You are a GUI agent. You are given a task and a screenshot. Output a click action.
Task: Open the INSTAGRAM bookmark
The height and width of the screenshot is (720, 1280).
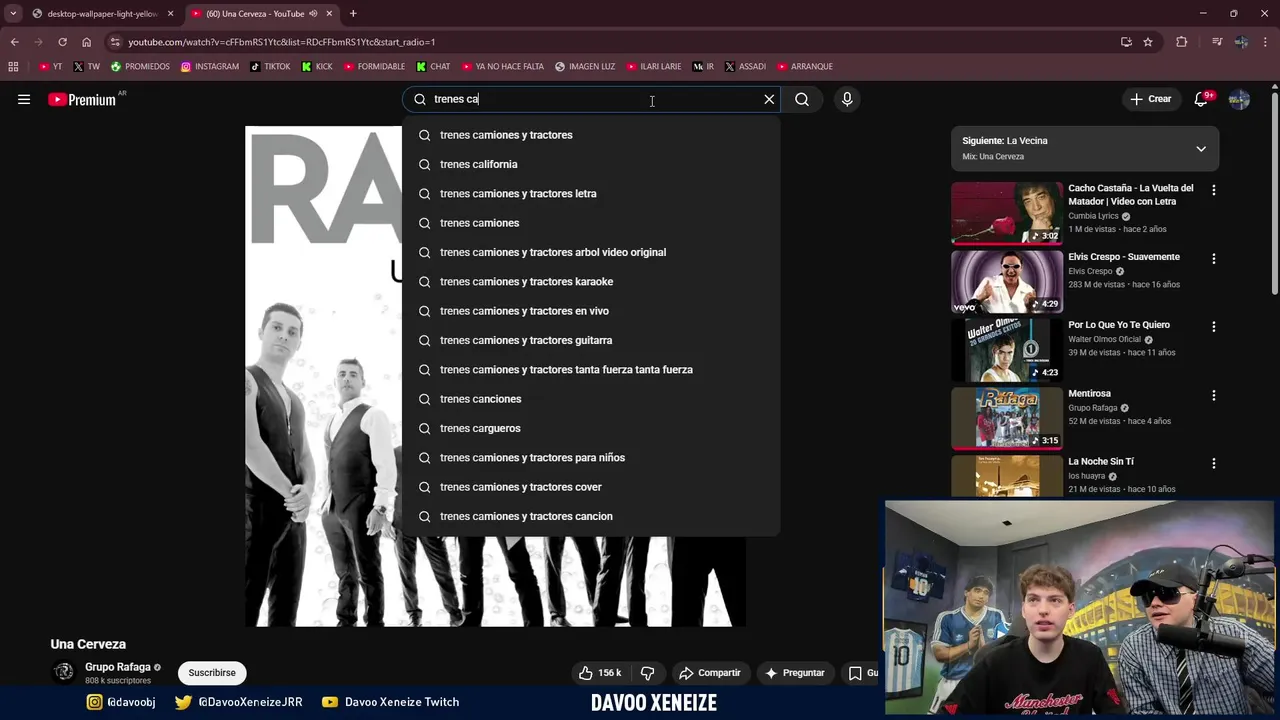[x=210, y=67]
